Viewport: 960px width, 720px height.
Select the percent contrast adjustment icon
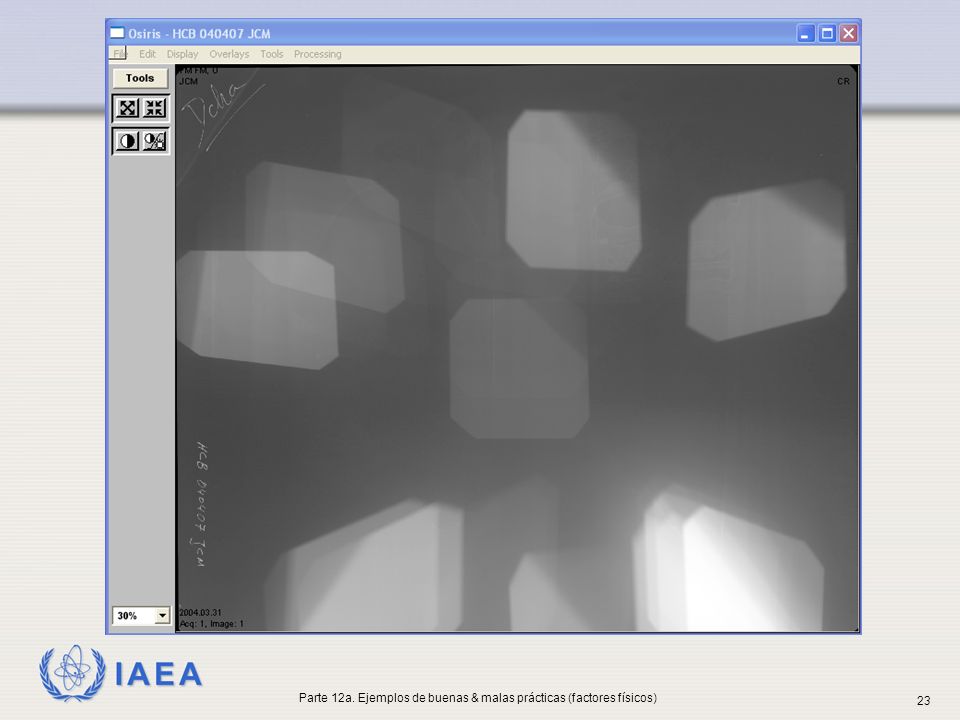(154, 141)
